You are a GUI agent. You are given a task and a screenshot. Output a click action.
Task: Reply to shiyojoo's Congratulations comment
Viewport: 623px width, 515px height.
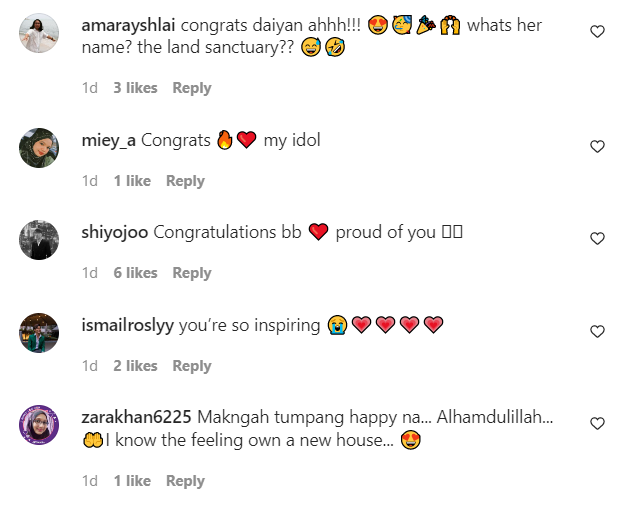point(192,273)
